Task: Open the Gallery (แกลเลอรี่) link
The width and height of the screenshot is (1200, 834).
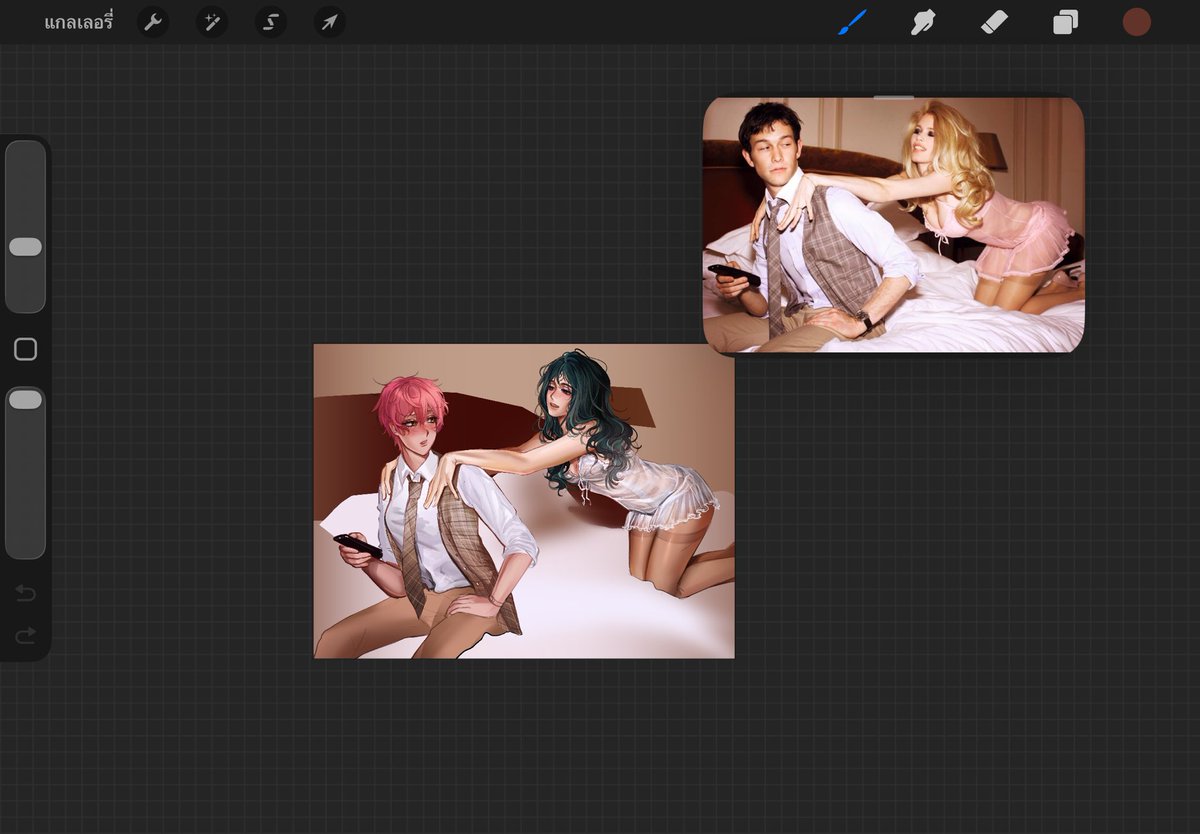Action: 79,22
